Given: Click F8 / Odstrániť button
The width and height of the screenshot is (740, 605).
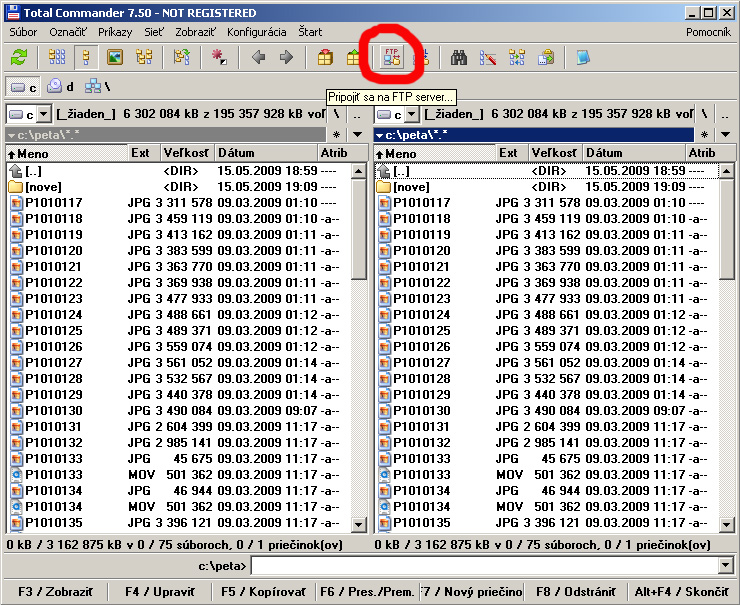Looking at the screenshot, I should [x=575, y=592].
